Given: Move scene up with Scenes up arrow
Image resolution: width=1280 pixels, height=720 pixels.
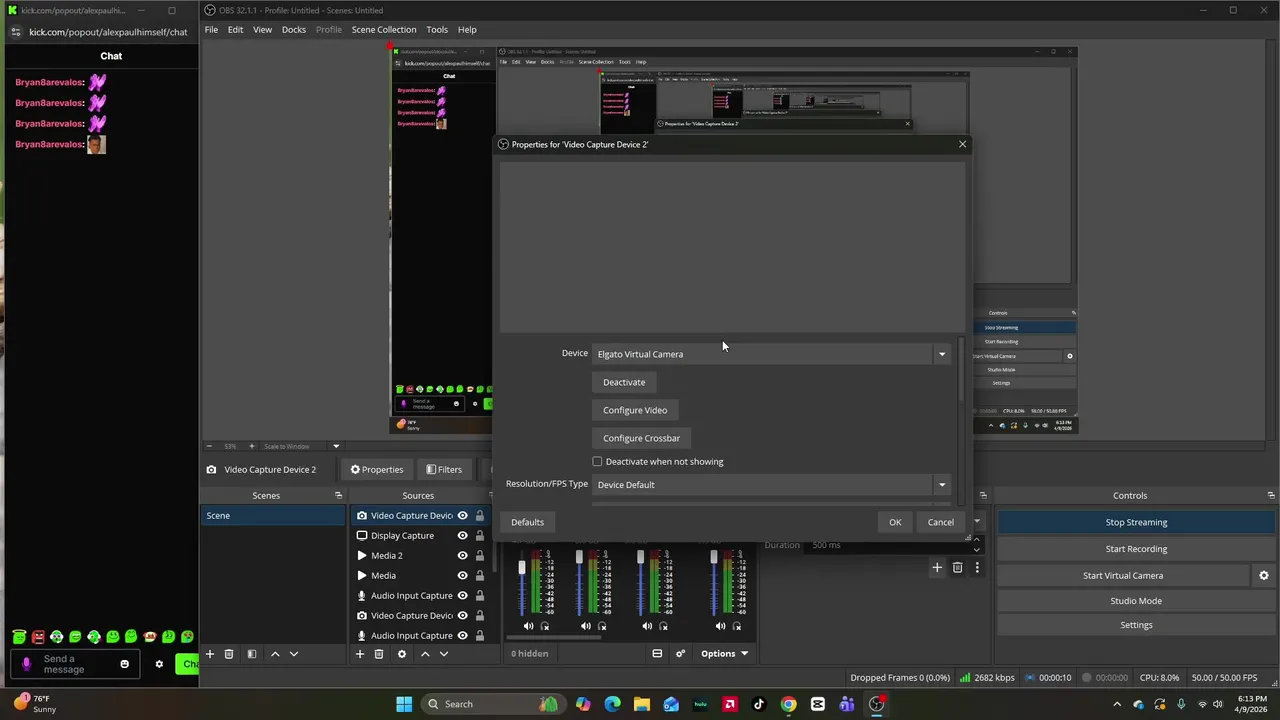Looking at the screenshot, I should click(275, 654).
